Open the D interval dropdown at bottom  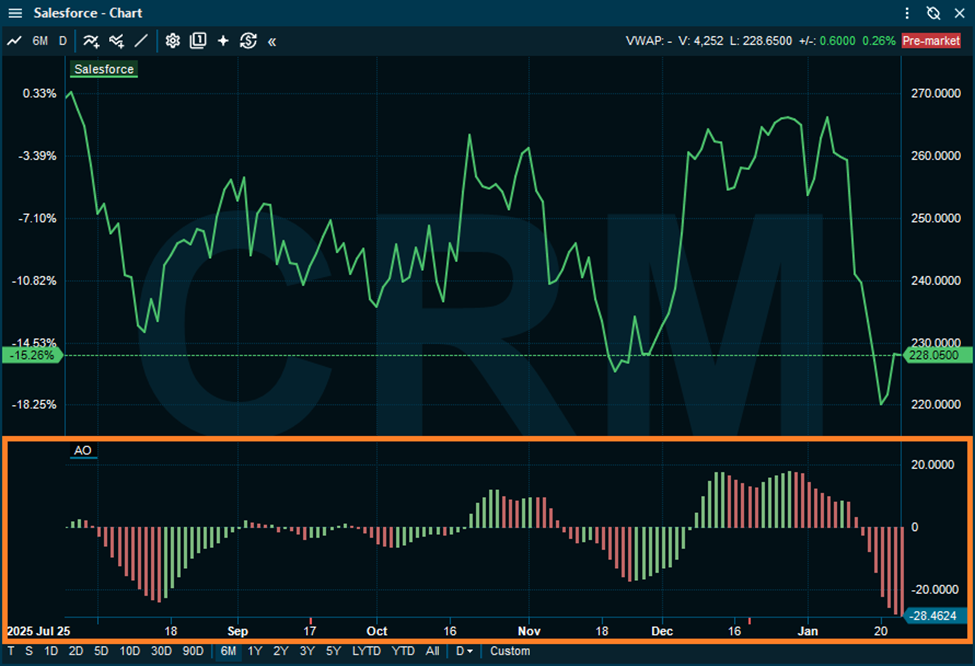pyautogui.click(x=464, y=652)
